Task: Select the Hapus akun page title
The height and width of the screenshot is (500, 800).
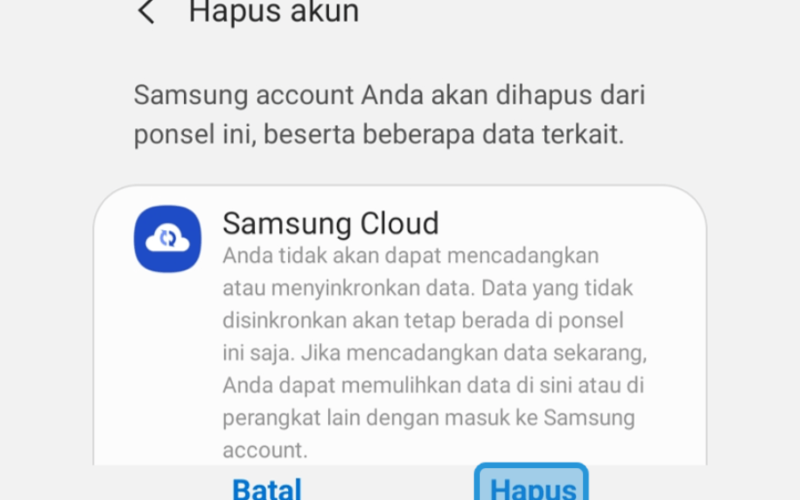Action: (274, 12)
